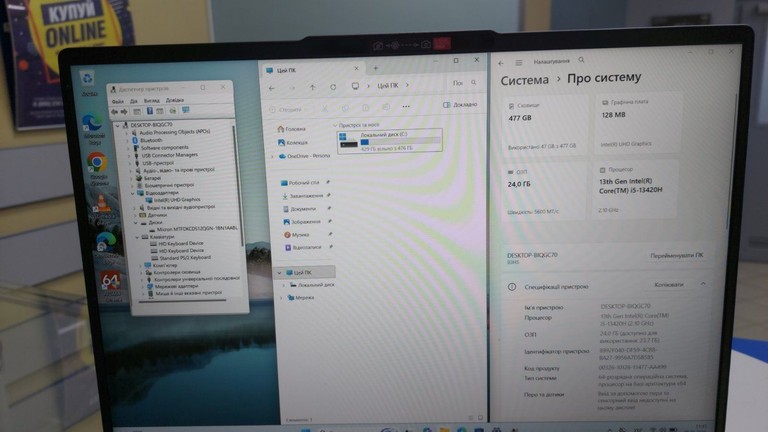This screenshot has height=432, width=768.
Task: Open Дія menu in Device Manager
Action: [134, 101]
